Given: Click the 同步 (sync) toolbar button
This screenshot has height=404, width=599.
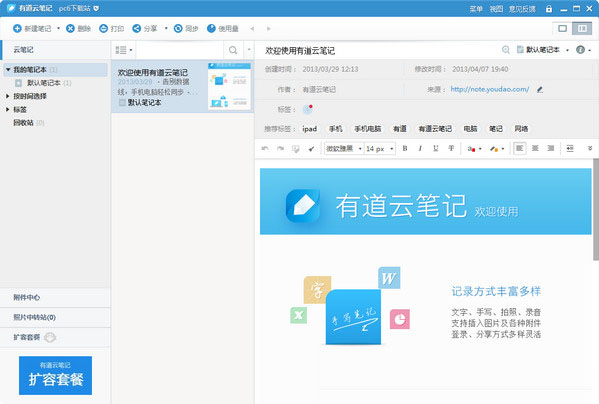Looking at the screenshot, I should pos(186,29).
